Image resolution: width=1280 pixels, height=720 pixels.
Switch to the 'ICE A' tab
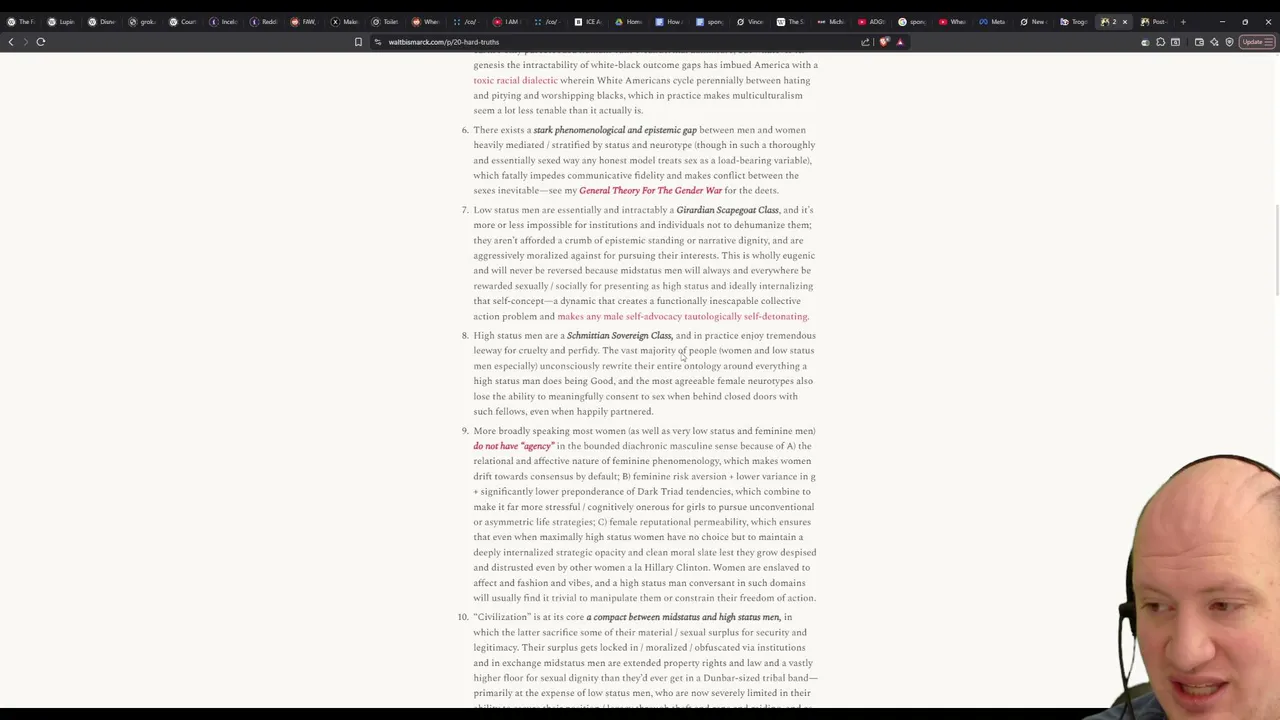point(588,22)
